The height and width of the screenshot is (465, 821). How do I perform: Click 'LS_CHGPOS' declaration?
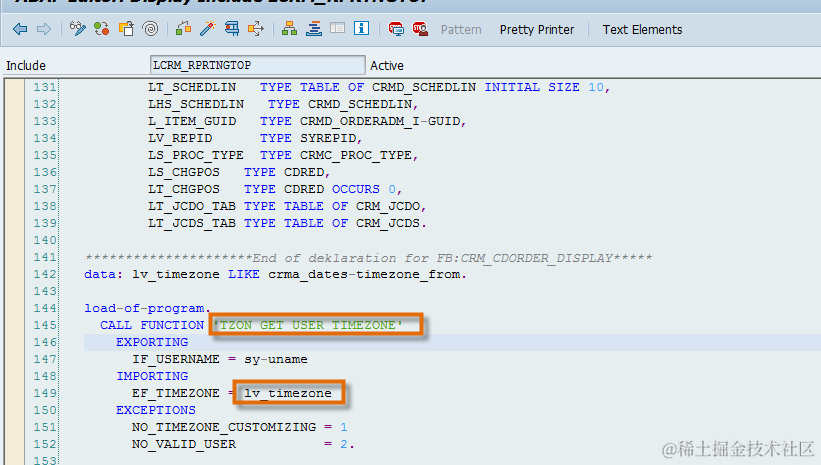184,172
